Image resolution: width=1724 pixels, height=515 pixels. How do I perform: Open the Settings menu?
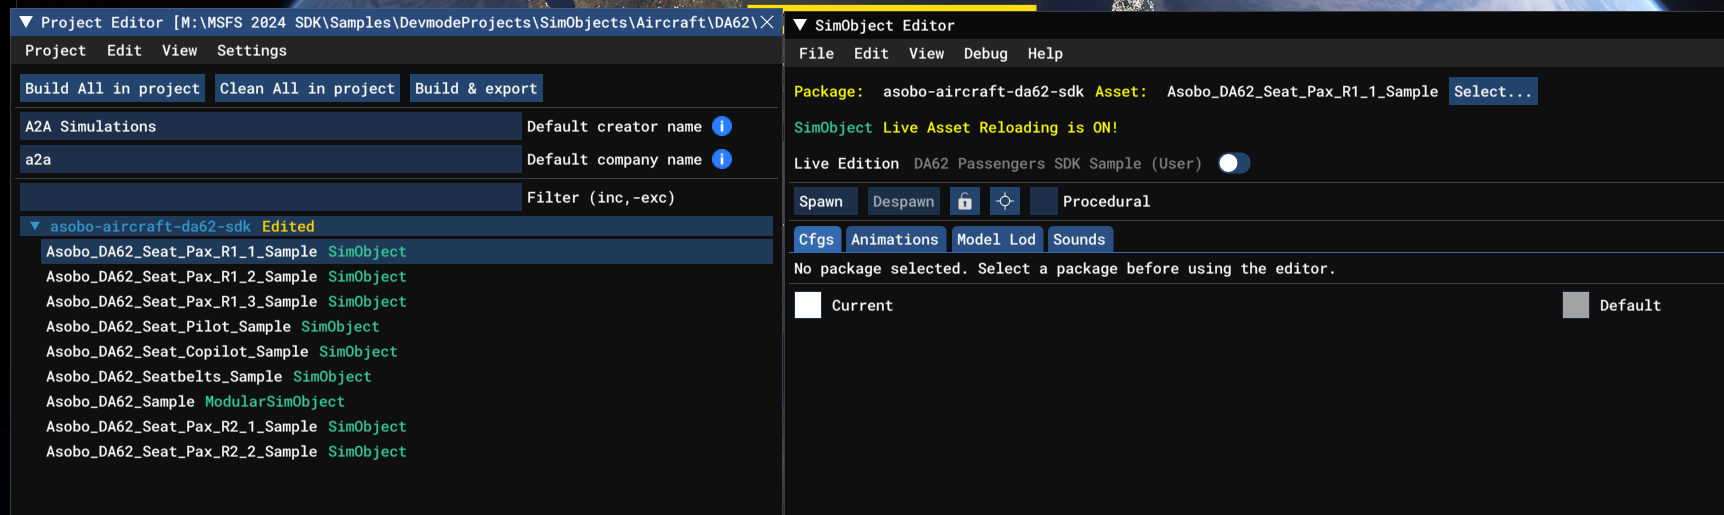tap(252, 50)
